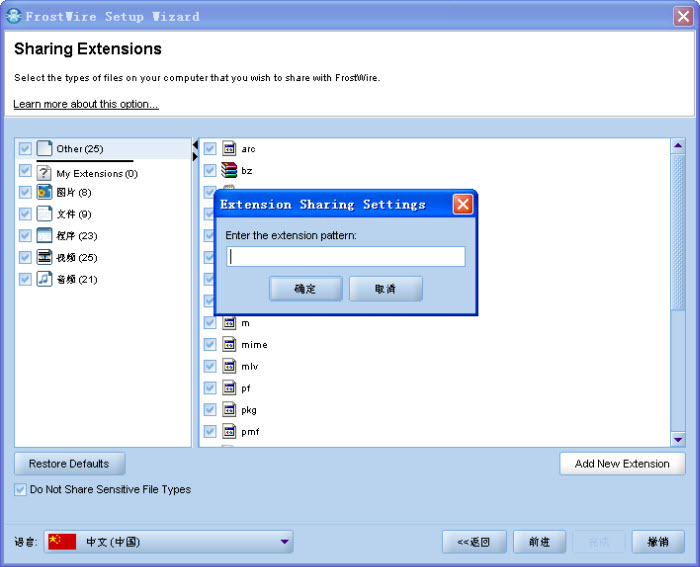700x567 pixels.
Task: Click Add New Extension button
Action: [622, 464]
